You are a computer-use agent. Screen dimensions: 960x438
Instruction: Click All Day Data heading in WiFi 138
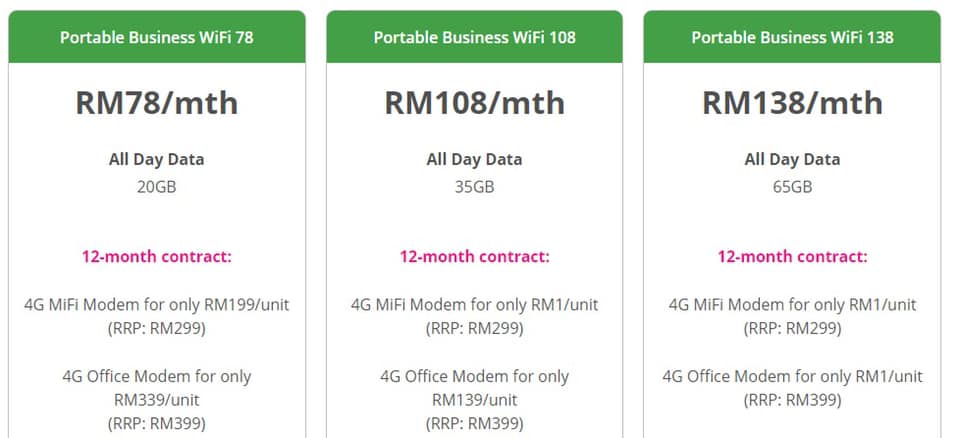click(x=792, y=160)
